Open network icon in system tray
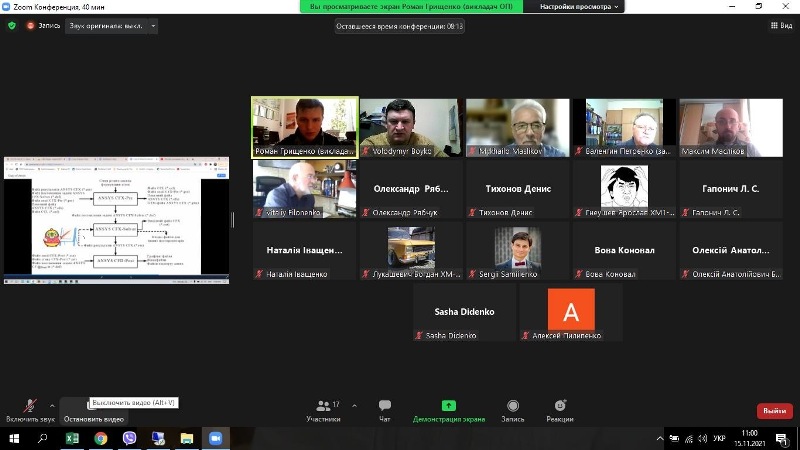Viewport: 800px width, 450px height. pos(688,438)
